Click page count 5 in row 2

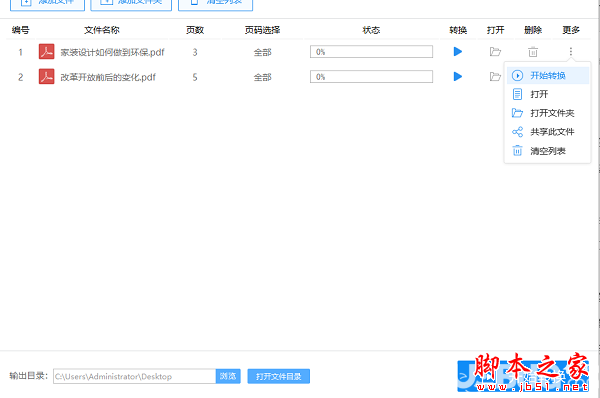point(195,77)
